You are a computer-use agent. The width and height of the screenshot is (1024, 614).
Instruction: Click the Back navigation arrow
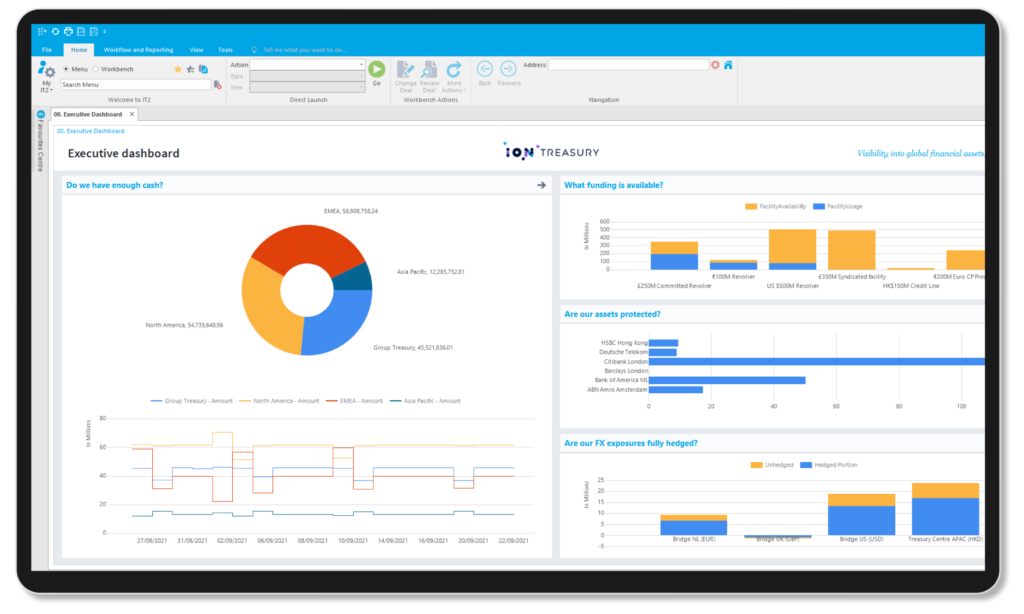coord(484,69)
